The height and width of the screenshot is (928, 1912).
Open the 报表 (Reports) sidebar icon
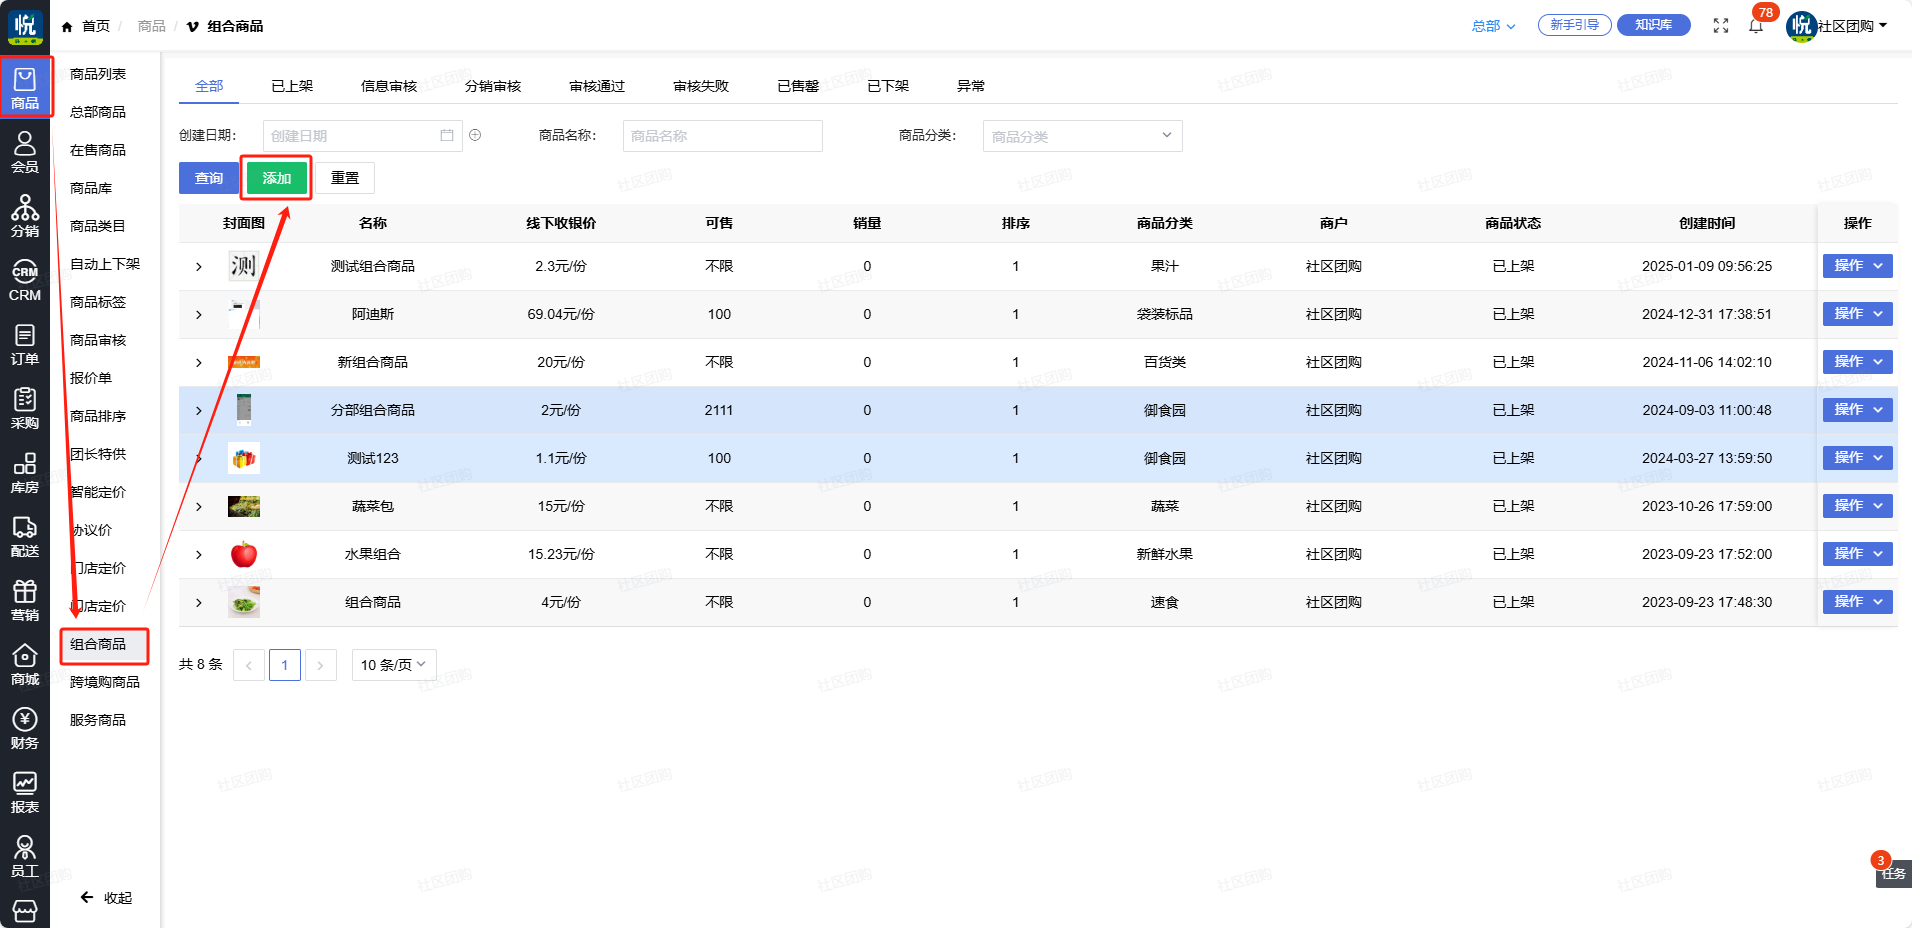point(25,792)
